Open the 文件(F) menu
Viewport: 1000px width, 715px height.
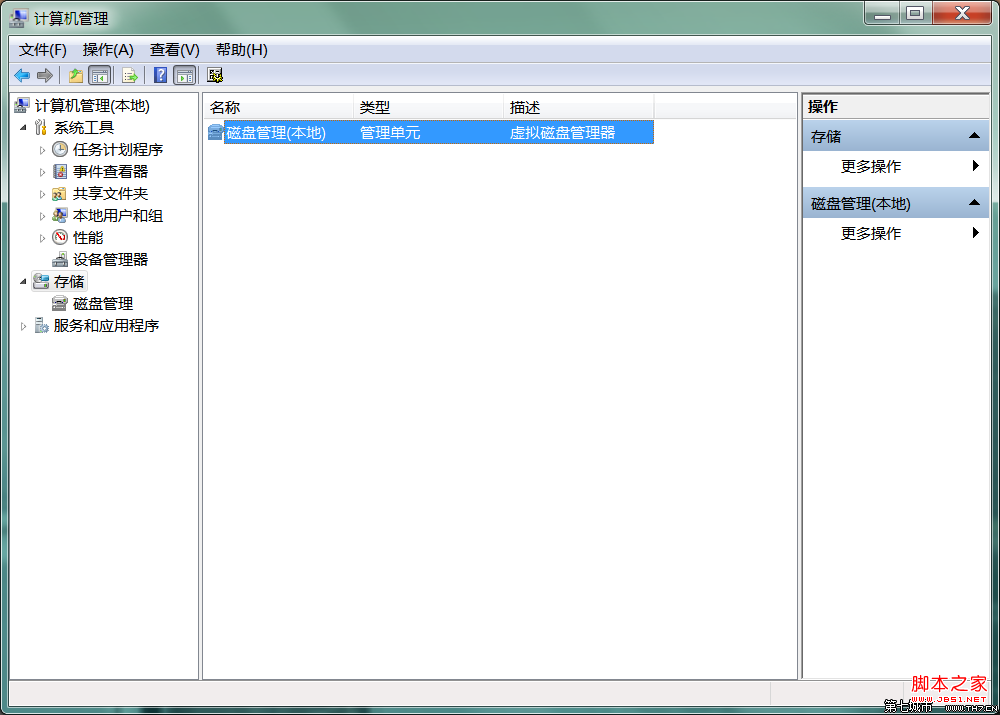click(x=40, y=49)
